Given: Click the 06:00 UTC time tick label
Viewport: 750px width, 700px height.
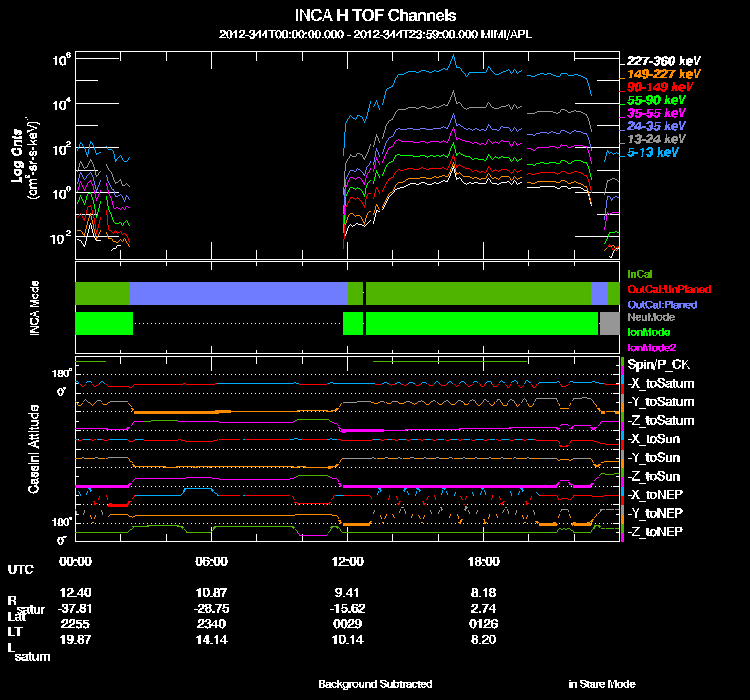Looking at the screenshot, I should pos(211,561).
